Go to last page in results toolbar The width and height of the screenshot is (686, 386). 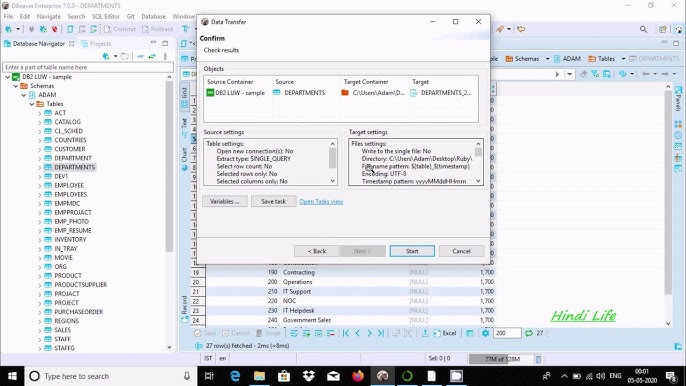click(381, 333)
